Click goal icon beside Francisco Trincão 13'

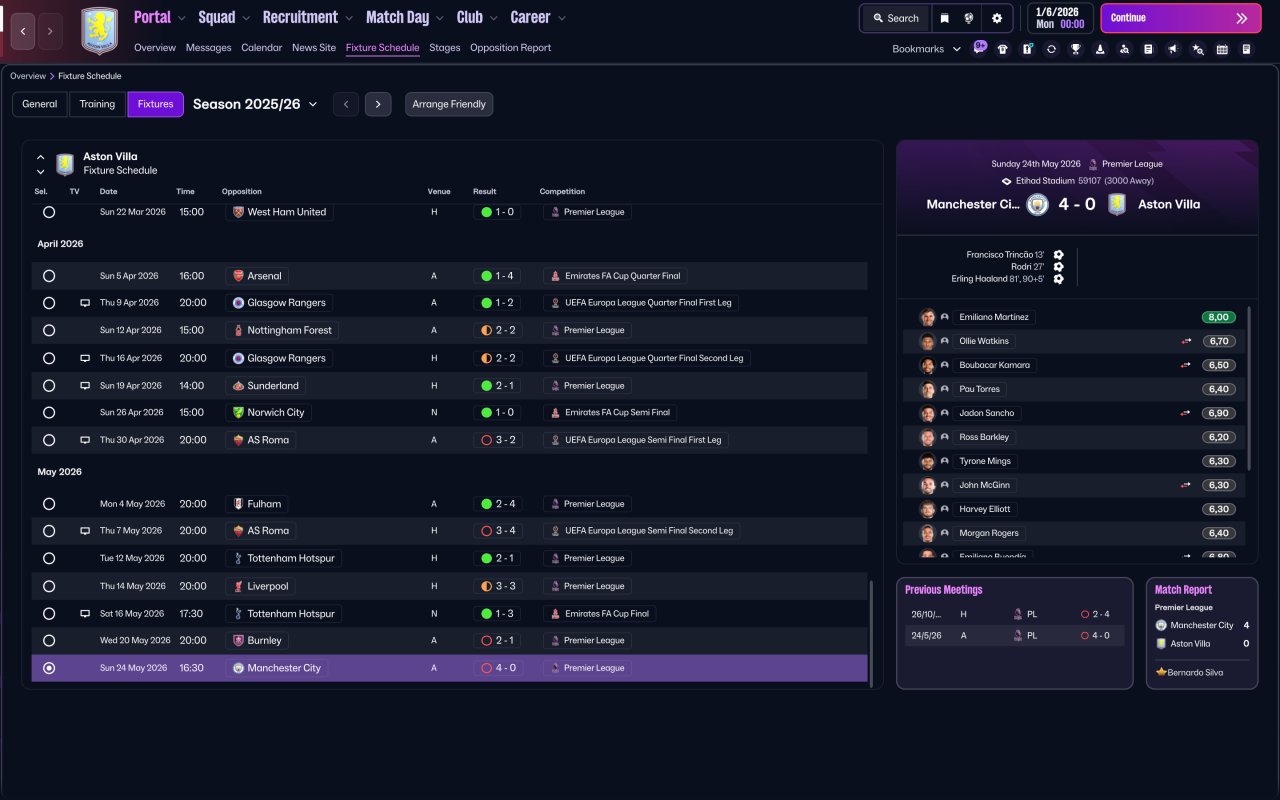coord(1058,255)
